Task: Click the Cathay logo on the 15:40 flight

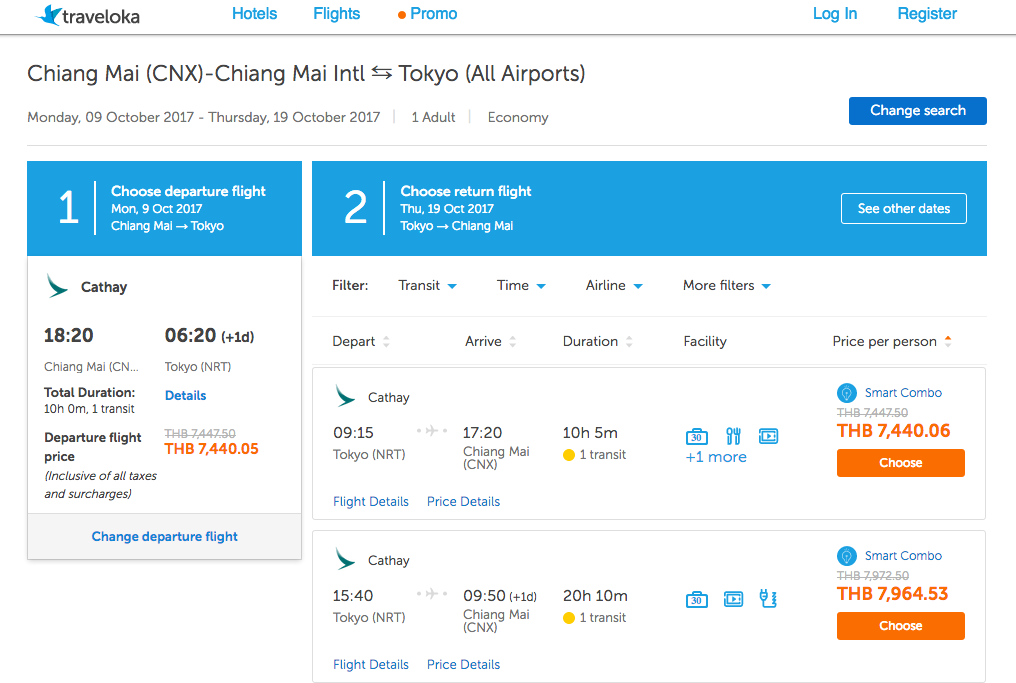Action: [x=345, y=559]
